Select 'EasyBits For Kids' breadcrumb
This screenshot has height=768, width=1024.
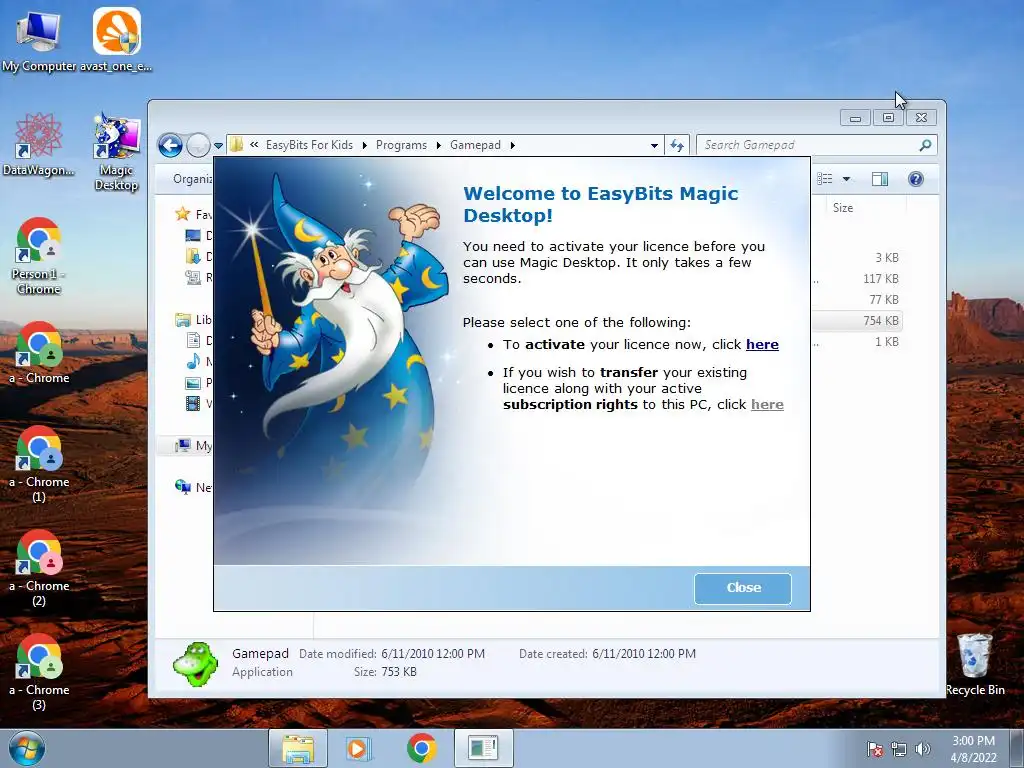(x=309, y=145)
